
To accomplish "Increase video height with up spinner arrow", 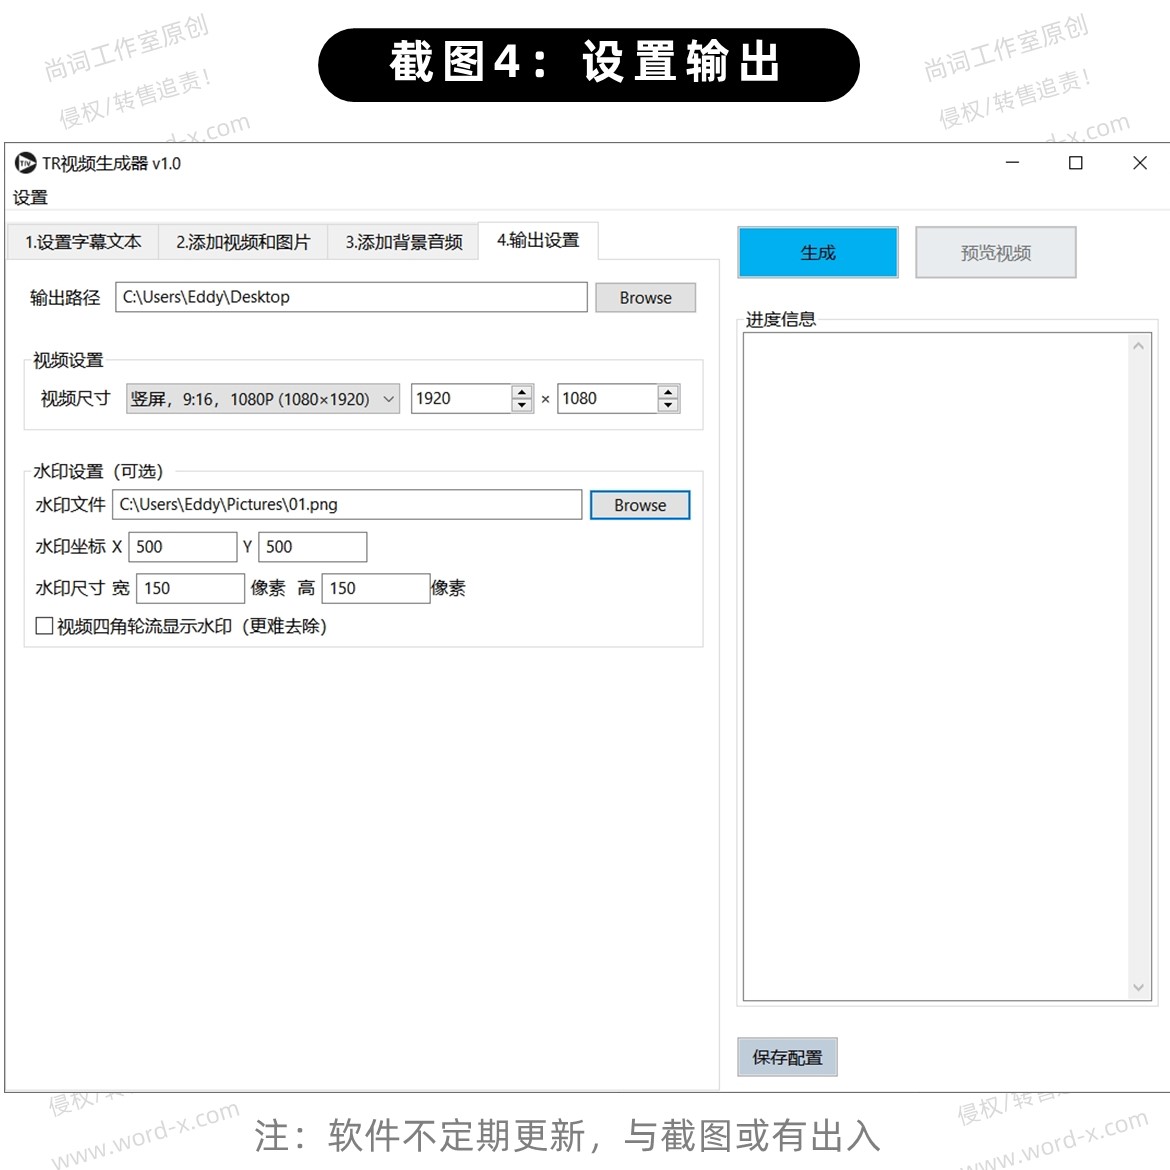I will pyautogui.click(x=668, y=392).
